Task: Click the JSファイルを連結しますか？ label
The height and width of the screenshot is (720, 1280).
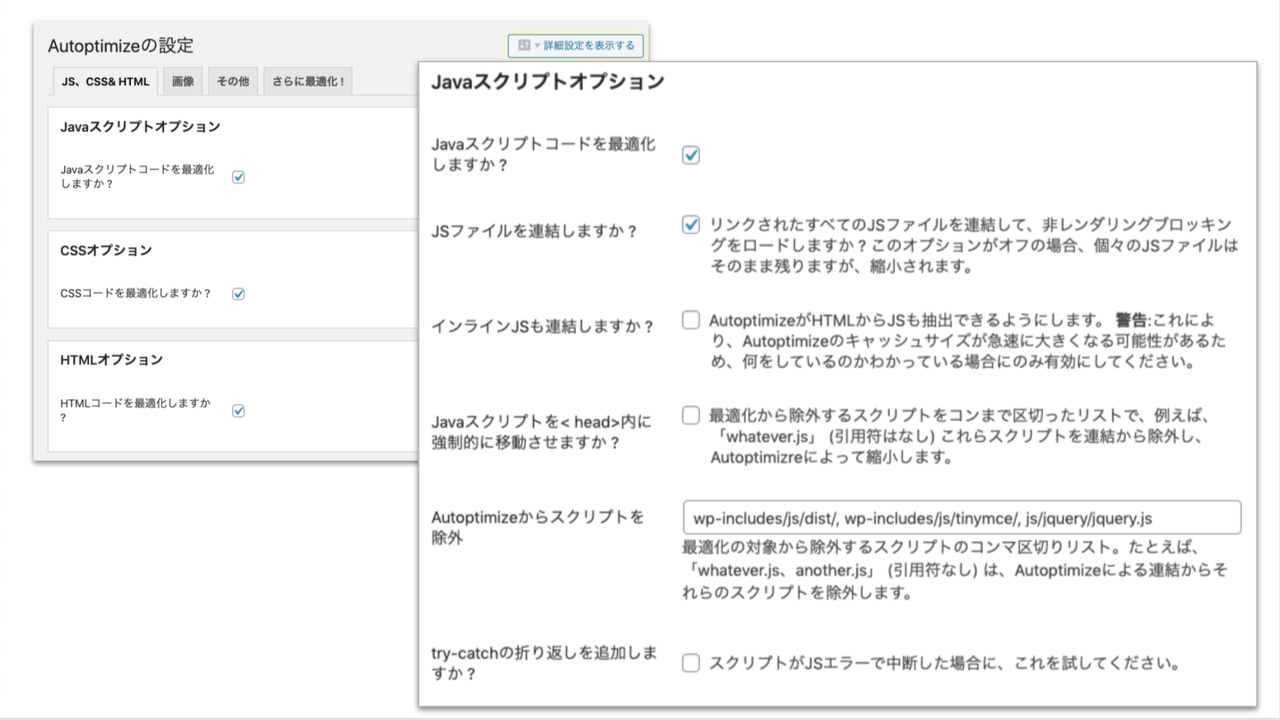Action: pyautogui.click(x=535, y=231)
